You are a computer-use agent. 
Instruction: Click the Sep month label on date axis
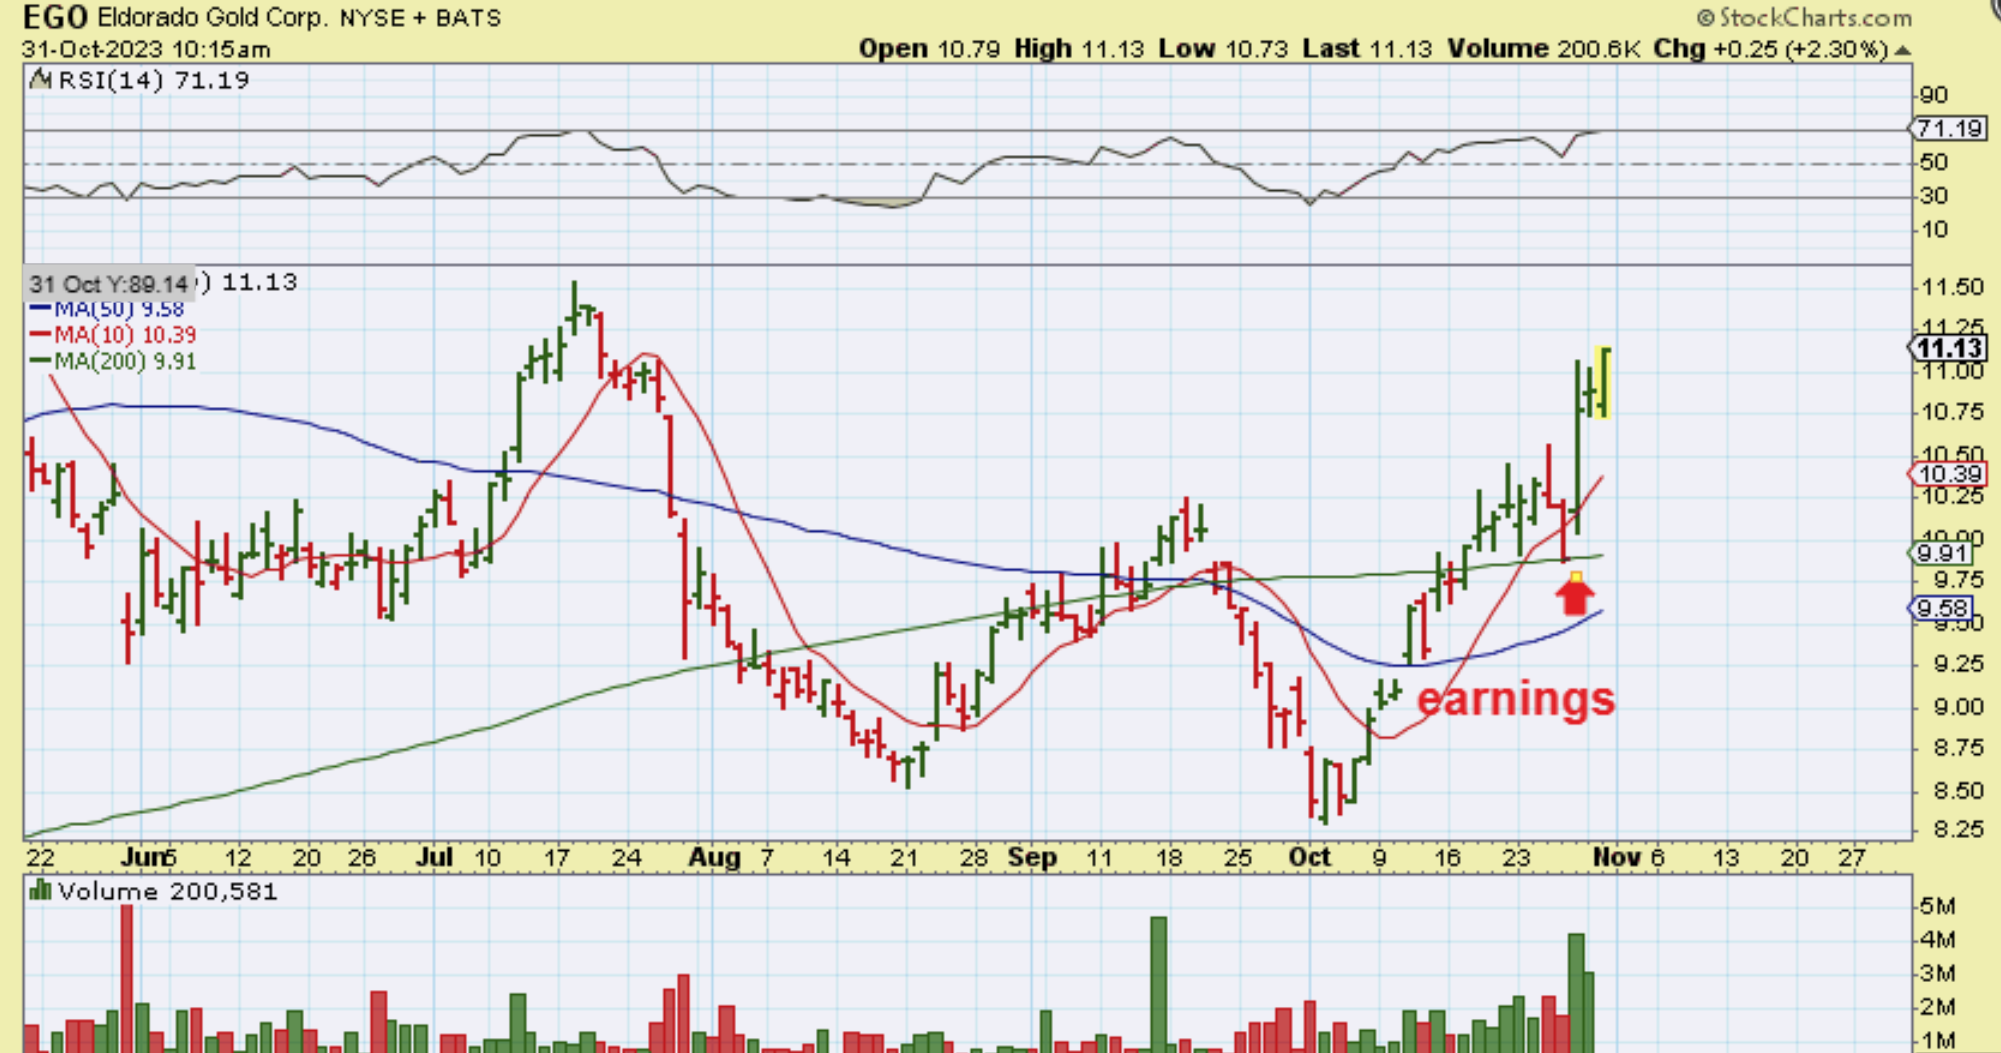click(1032, 858)
